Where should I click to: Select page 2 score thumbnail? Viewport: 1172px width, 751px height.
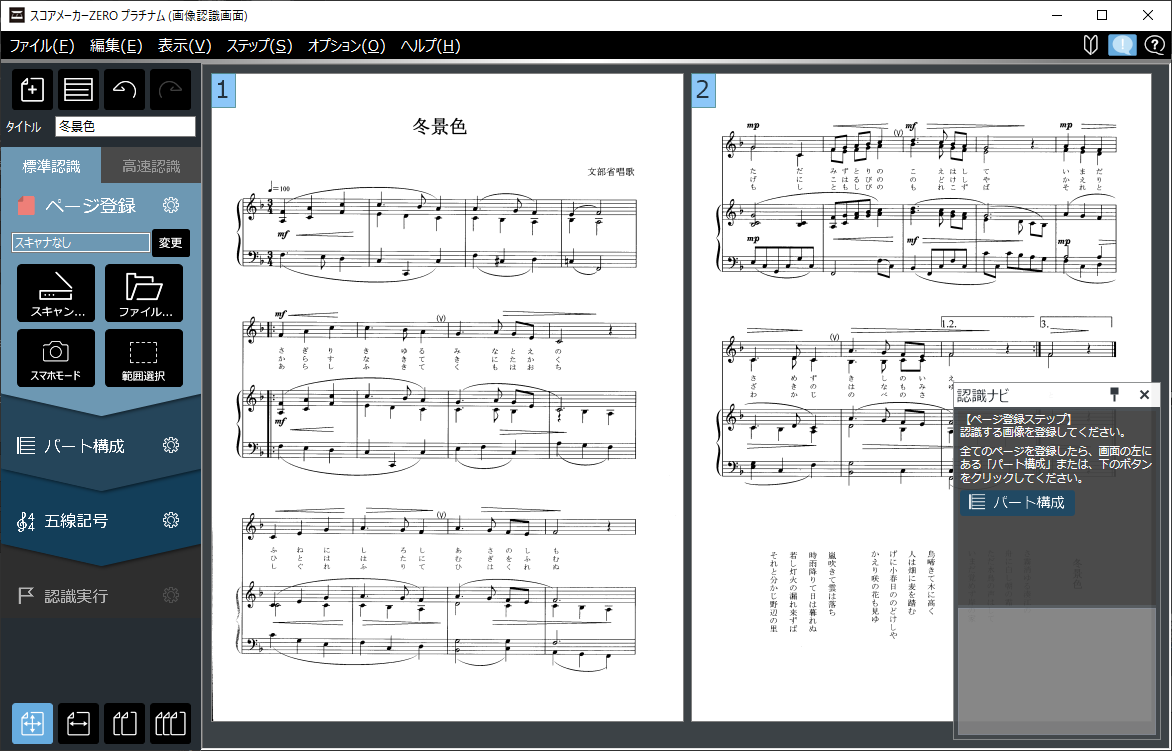coord(921,397)
